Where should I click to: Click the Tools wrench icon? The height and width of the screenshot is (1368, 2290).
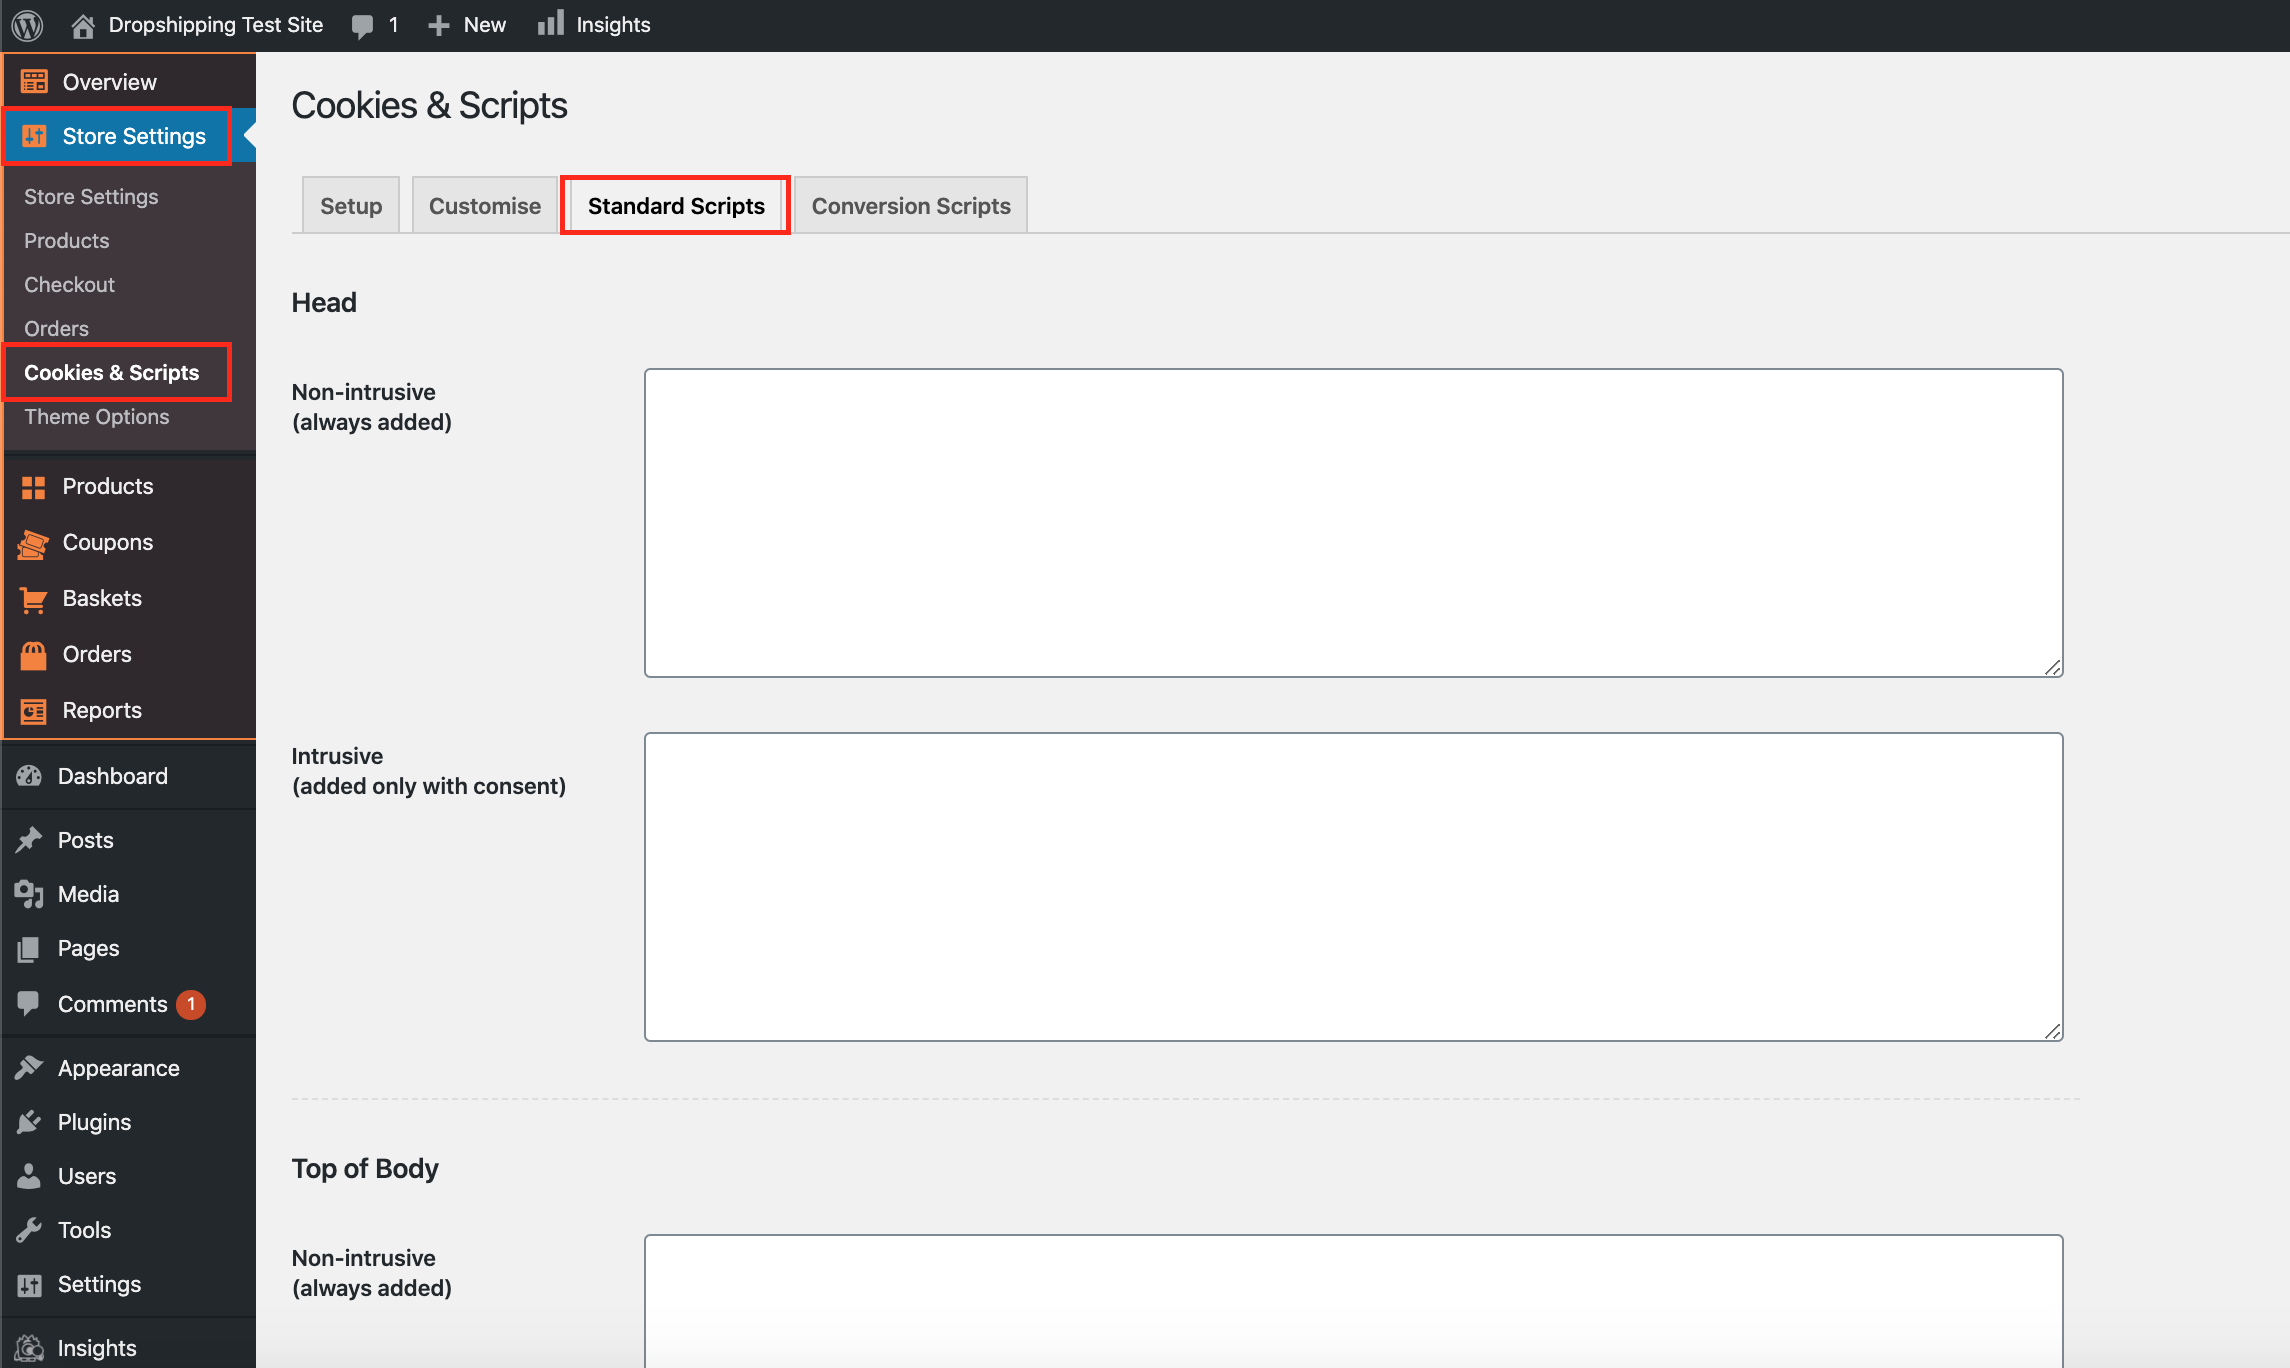click(29, 1230)
